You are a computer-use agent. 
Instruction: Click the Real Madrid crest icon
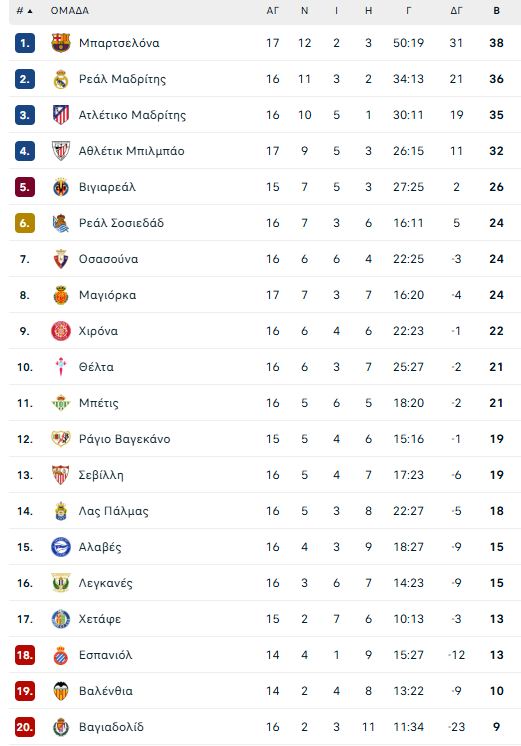click(61, 79)
